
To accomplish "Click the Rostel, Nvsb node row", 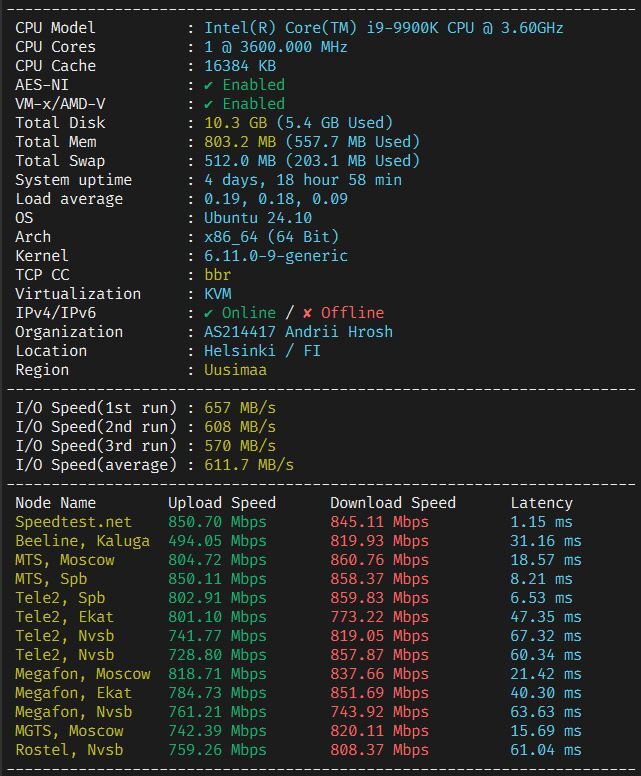I will coord(69,750).
